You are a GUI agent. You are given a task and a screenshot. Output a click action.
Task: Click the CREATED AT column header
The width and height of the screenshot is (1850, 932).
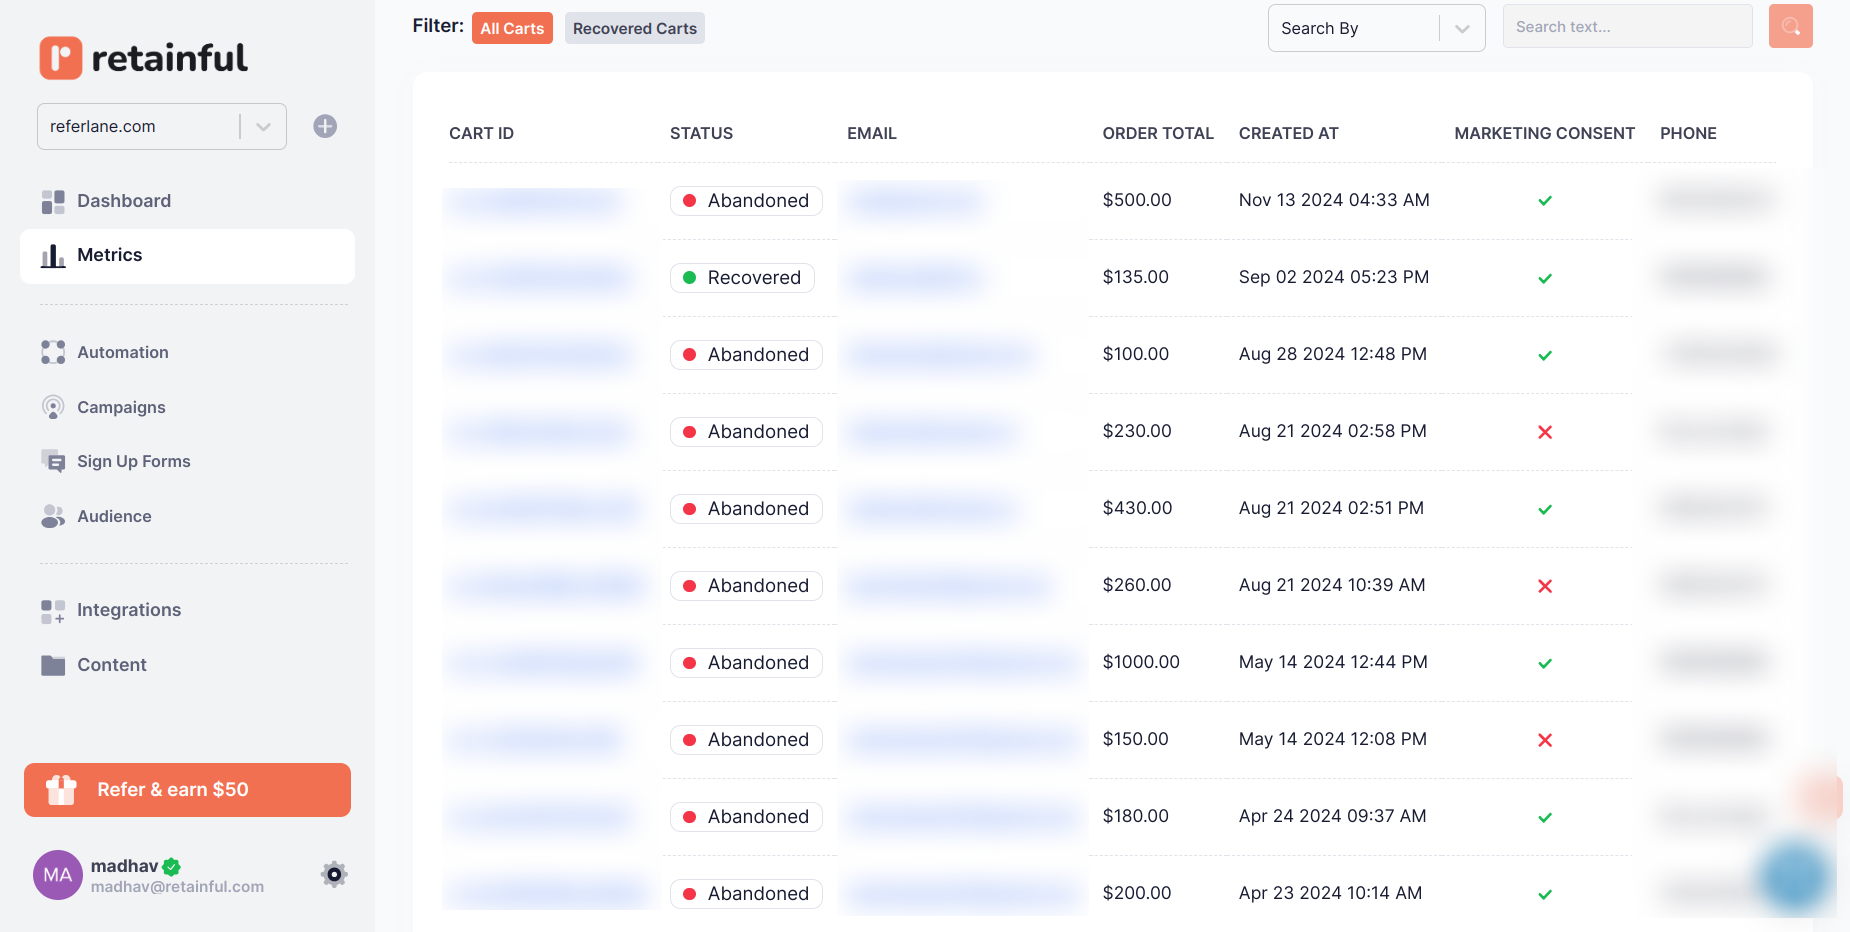1288,133
